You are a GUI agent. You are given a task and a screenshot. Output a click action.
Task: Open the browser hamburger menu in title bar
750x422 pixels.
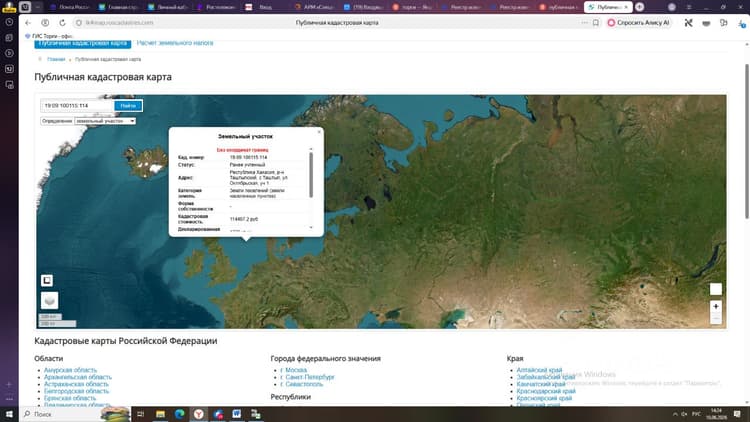[x=689, y=7]
